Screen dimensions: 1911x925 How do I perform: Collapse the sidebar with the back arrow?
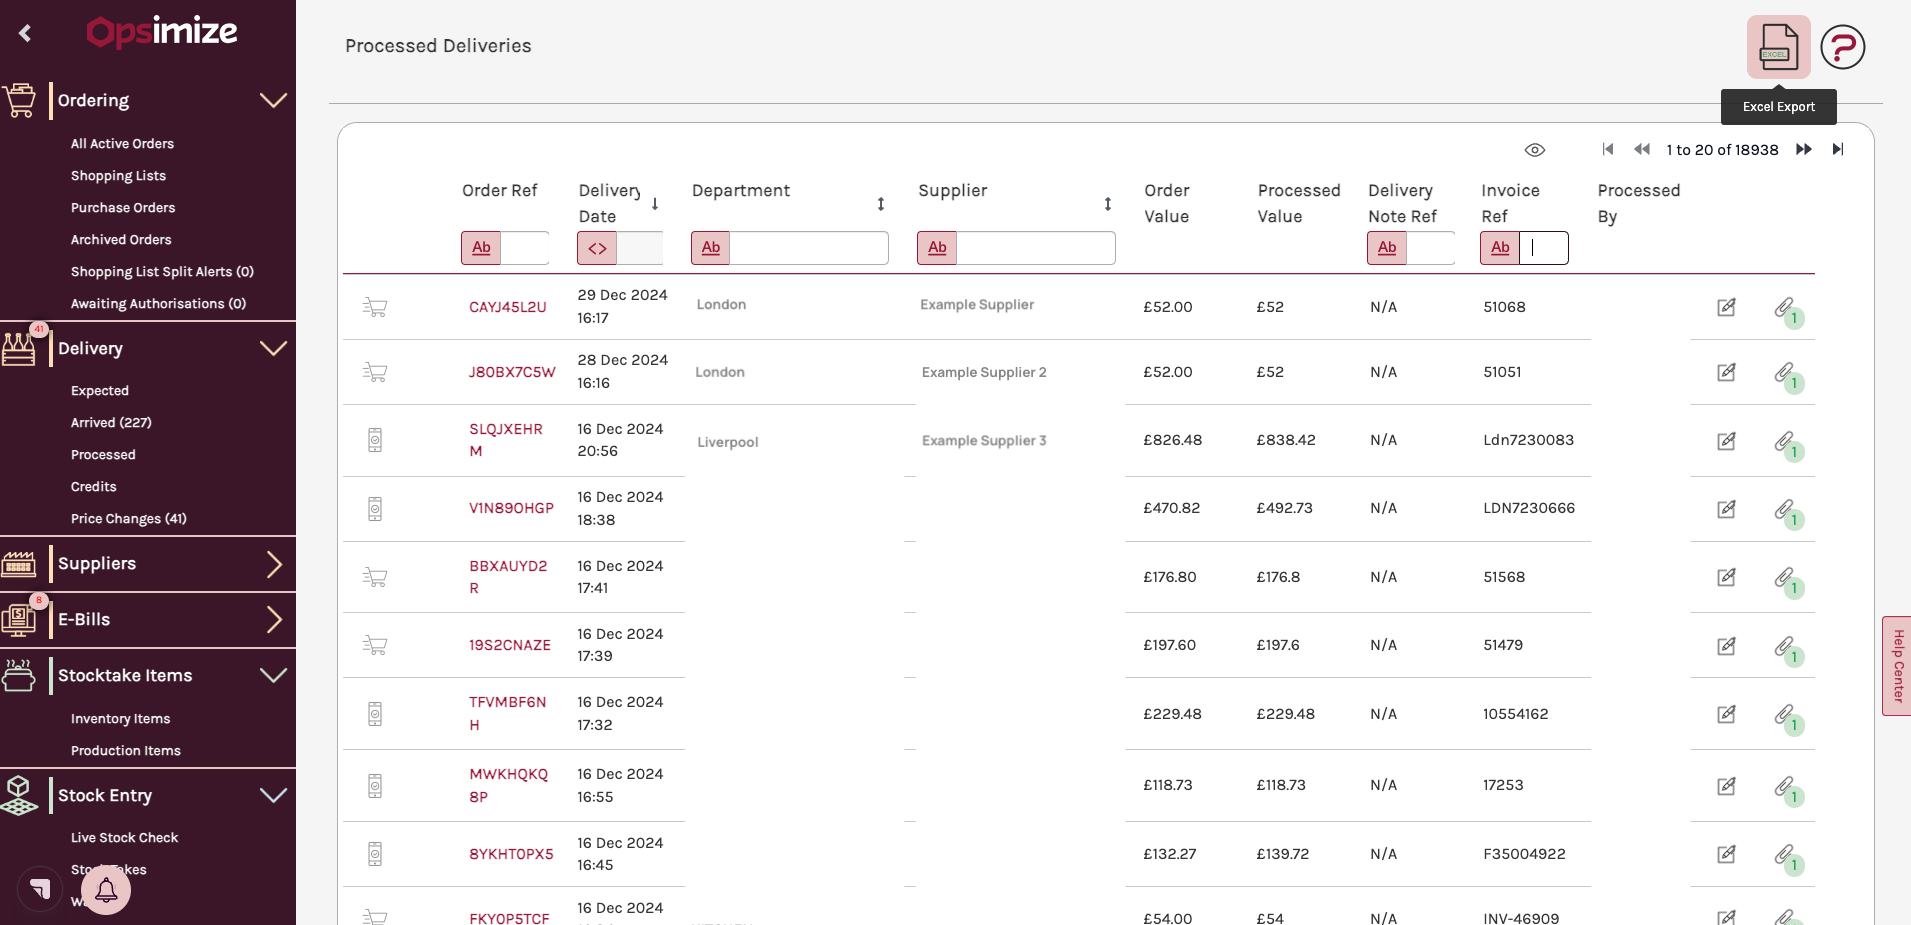pyautogui.click(x=25, y=33)
